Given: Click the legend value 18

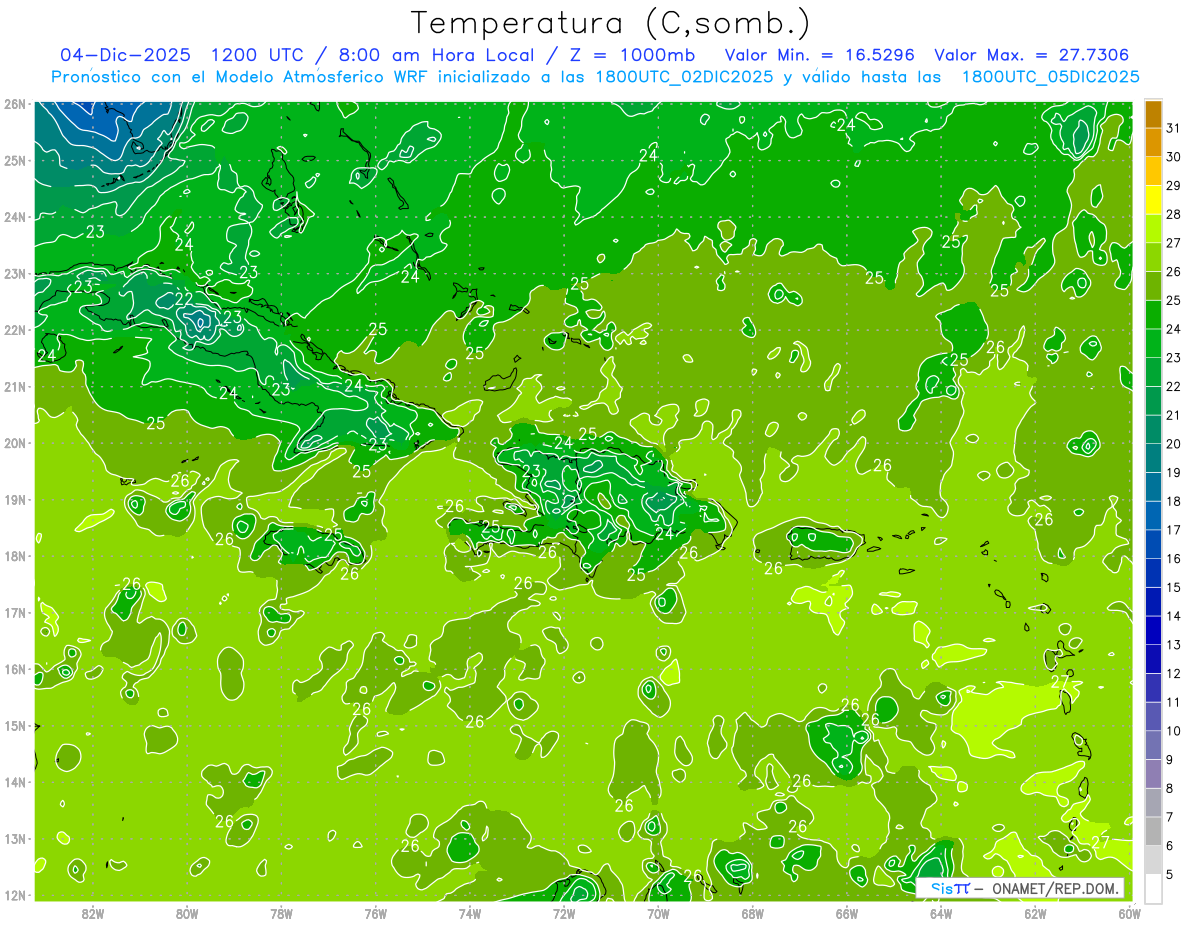Looking at the screenshot, I should (1173, 501).
